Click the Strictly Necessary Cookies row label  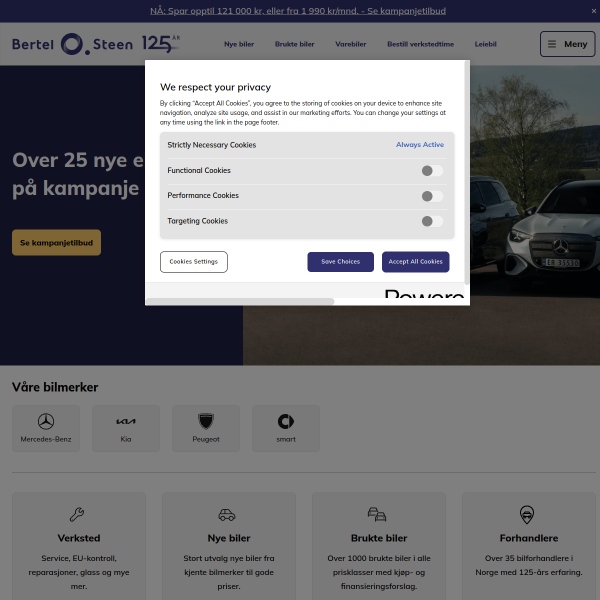212,145
